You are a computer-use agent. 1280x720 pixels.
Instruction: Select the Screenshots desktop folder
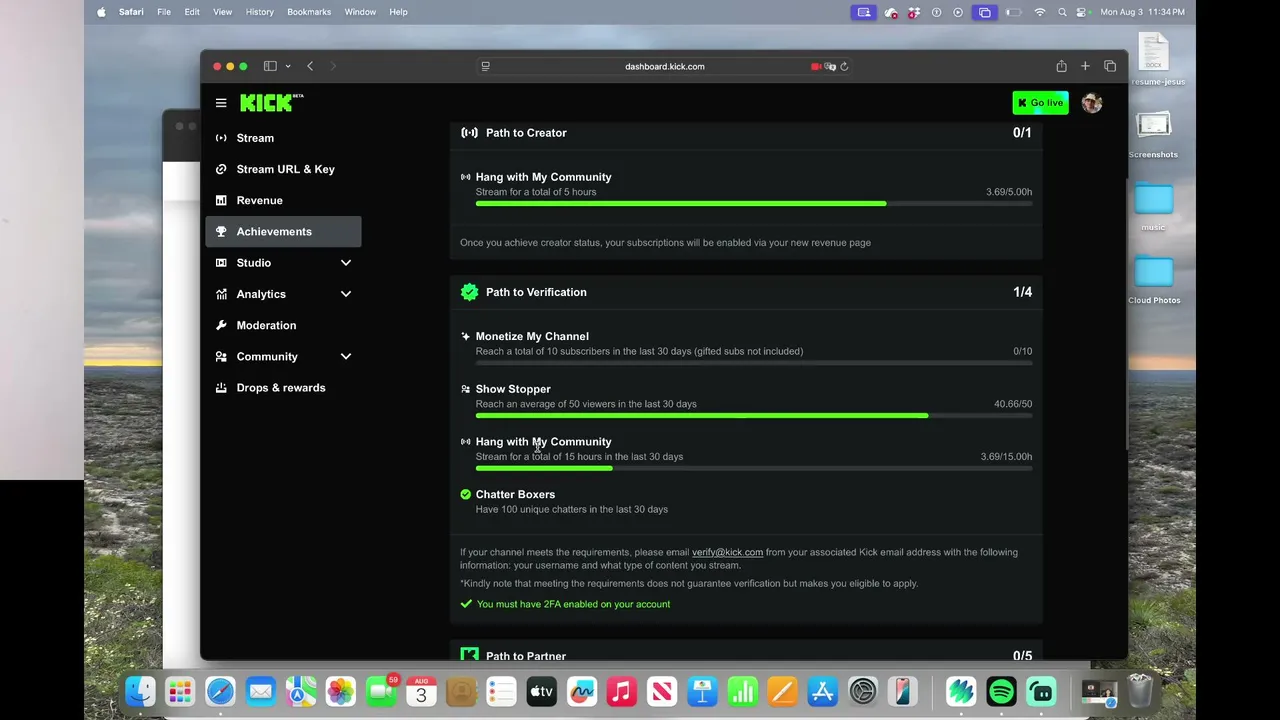click(x=1153, y=134)
